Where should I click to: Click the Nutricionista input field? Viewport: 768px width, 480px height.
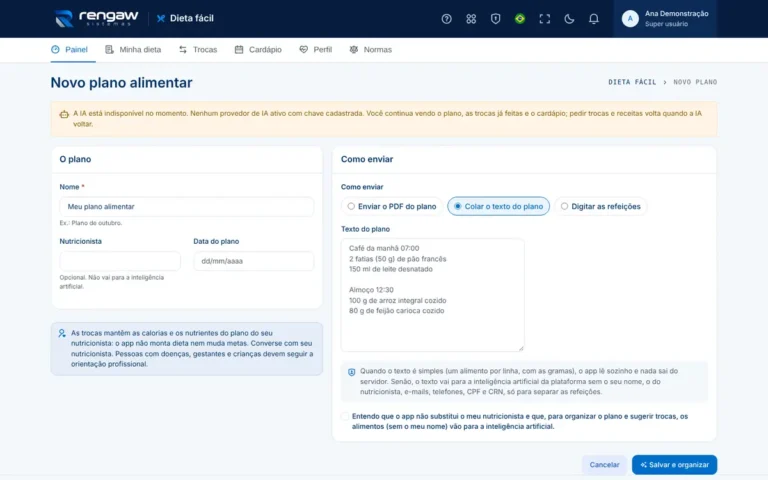pos(120,261)
